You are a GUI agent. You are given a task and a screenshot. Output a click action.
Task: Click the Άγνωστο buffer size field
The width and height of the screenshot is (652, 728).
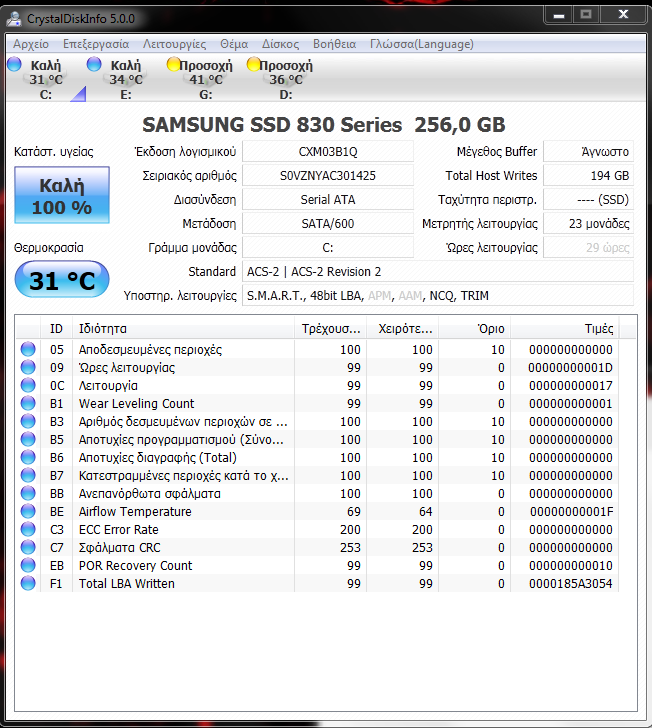[x=588, y=152]
